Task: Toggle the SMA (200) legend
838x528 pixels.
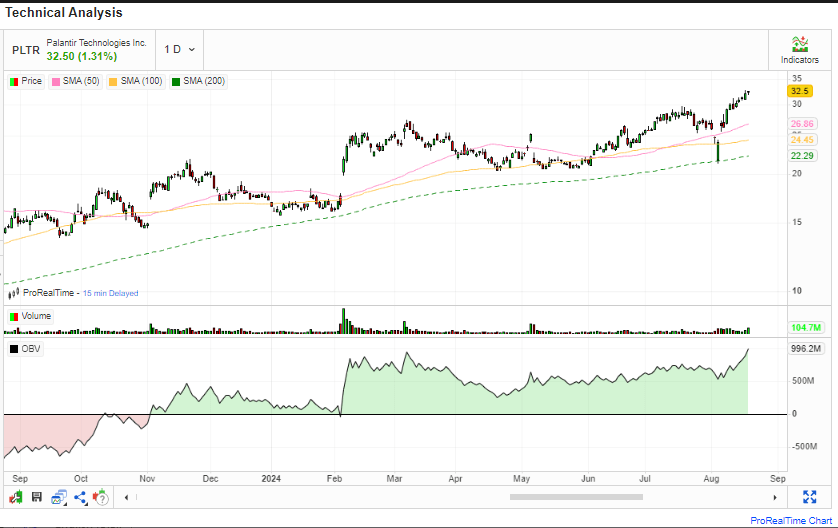Action: 201,81
